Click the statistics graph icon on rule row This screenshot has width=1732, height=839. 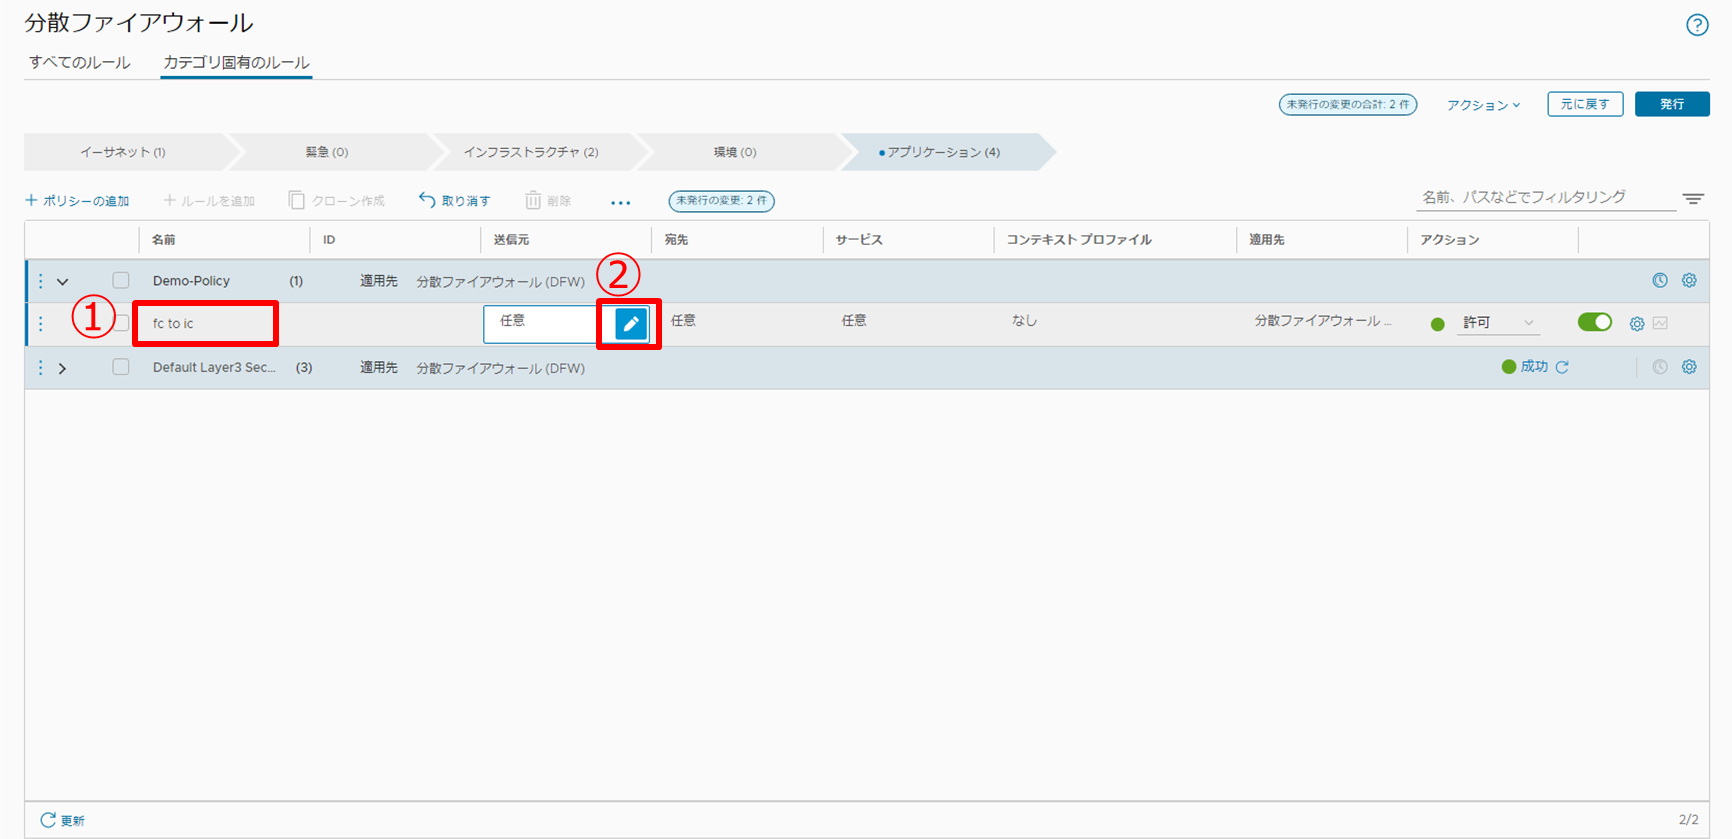click(x=1661, y=323)
